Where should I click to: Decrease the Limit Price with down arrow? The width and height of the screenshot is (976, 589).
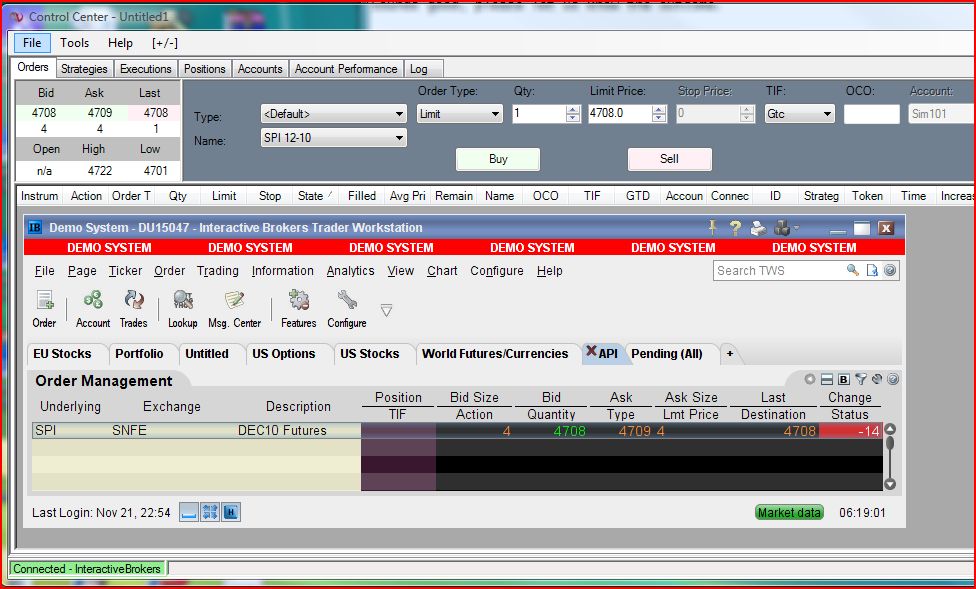(x=659, y=118)
